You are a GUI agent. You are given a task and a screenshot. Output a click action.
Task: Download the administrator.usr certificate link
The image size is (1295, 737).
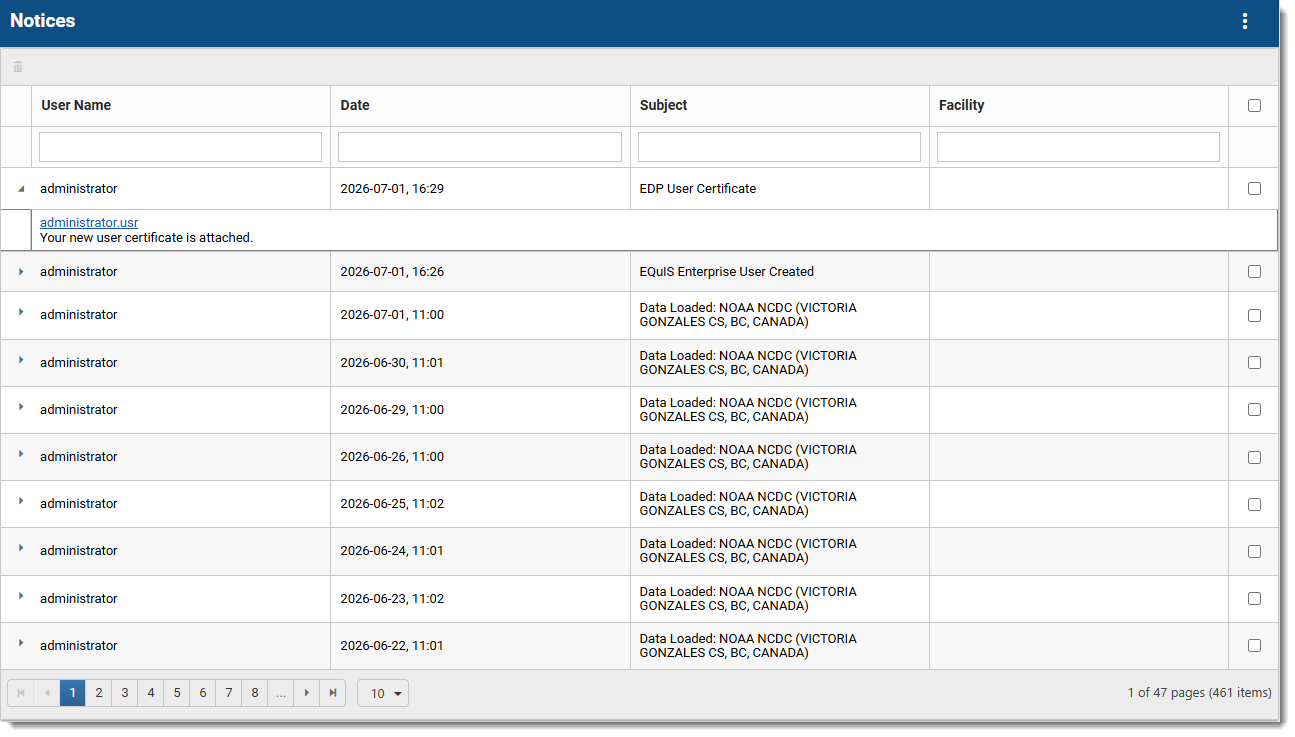pos(89,223)
